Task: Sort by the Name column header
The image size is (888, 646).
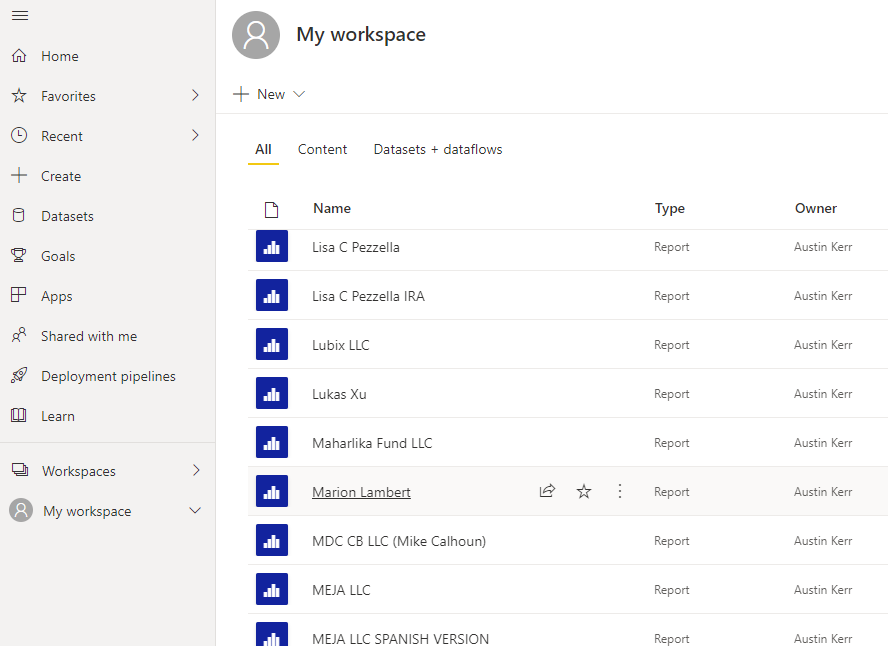Action: click(332, 208)
